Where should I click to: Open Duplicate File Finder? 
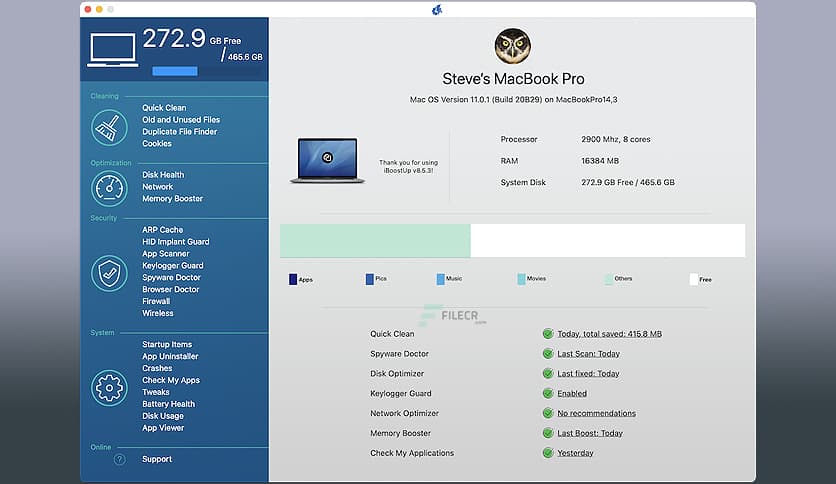tap(179, 132)
